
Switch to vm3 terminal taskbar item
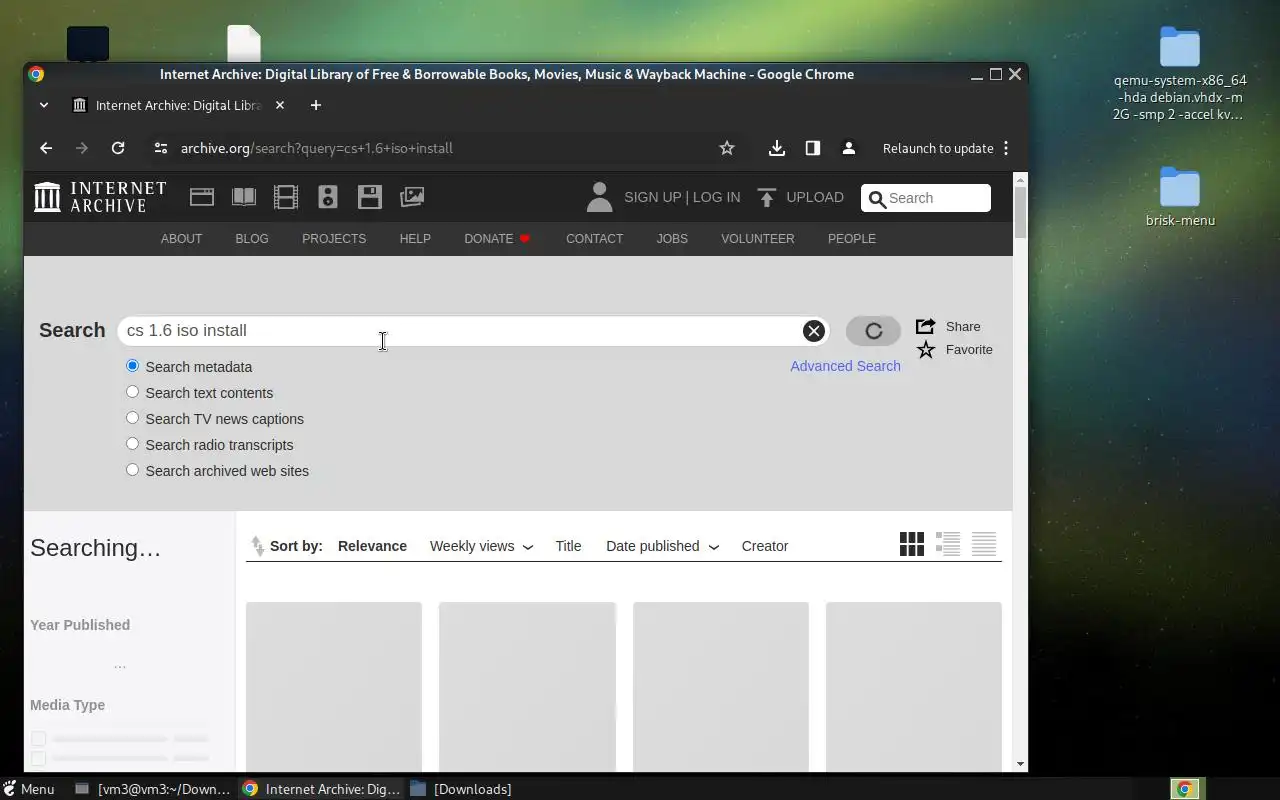(154, 789)
